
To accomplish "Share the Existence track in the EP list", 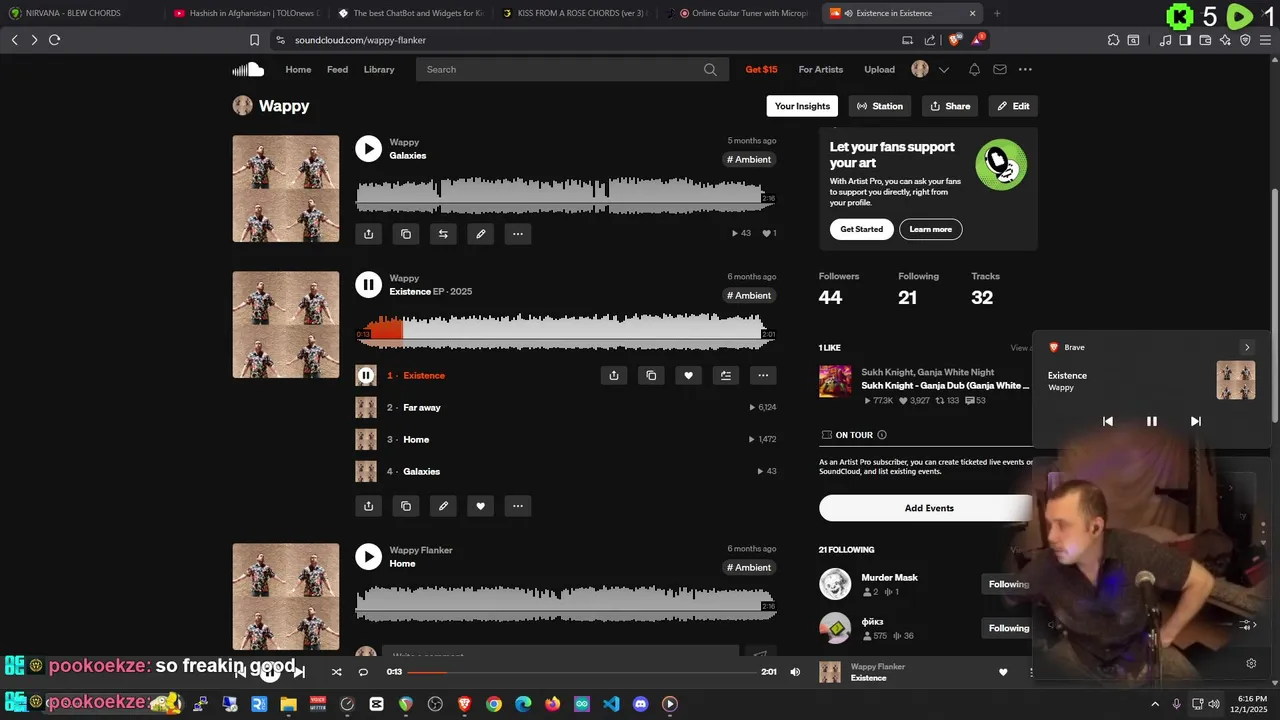I will click(x=614, y=375).
